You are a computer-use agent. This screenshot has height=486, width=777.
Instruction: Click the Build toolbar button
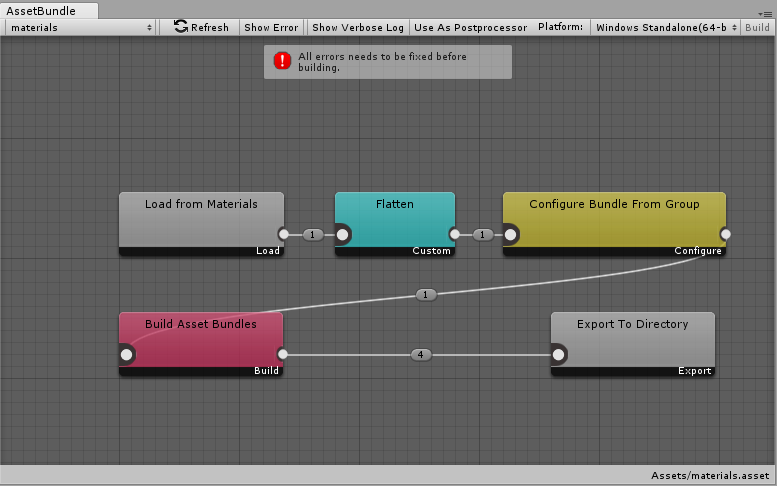click(757, 27)
